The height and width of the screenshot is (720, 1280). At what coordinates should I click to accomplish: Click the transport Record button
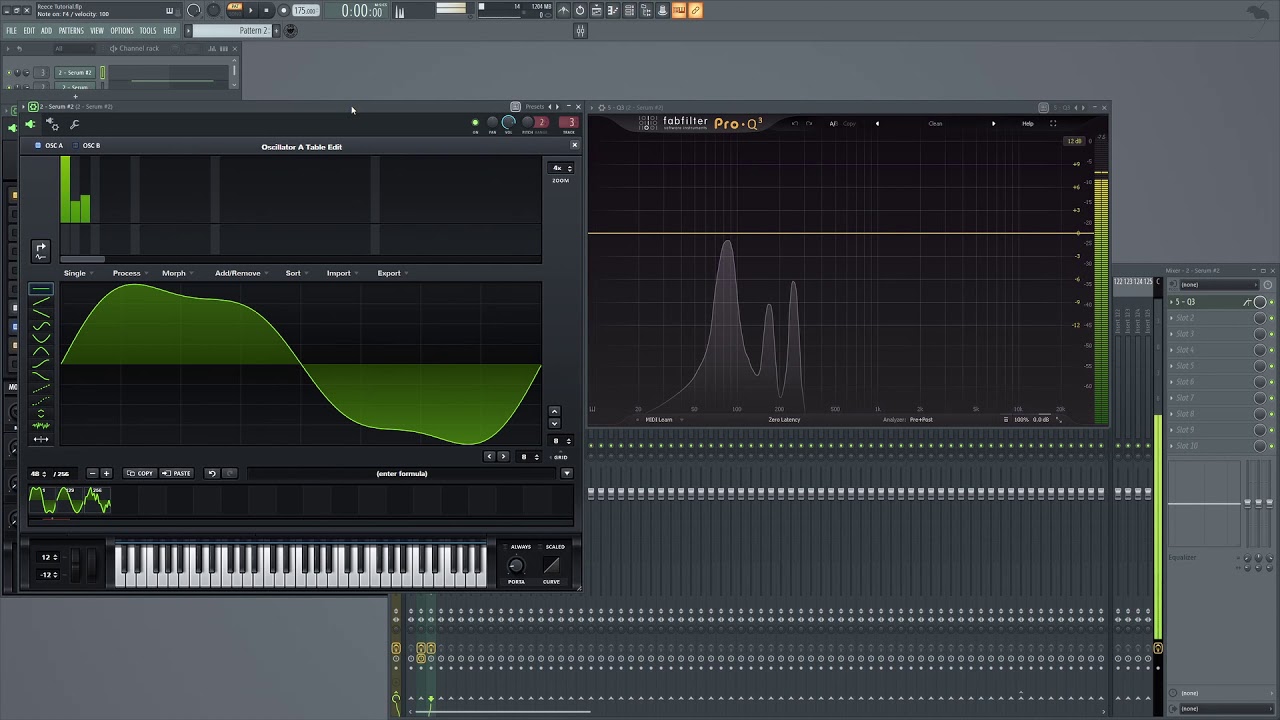(283, 10)
